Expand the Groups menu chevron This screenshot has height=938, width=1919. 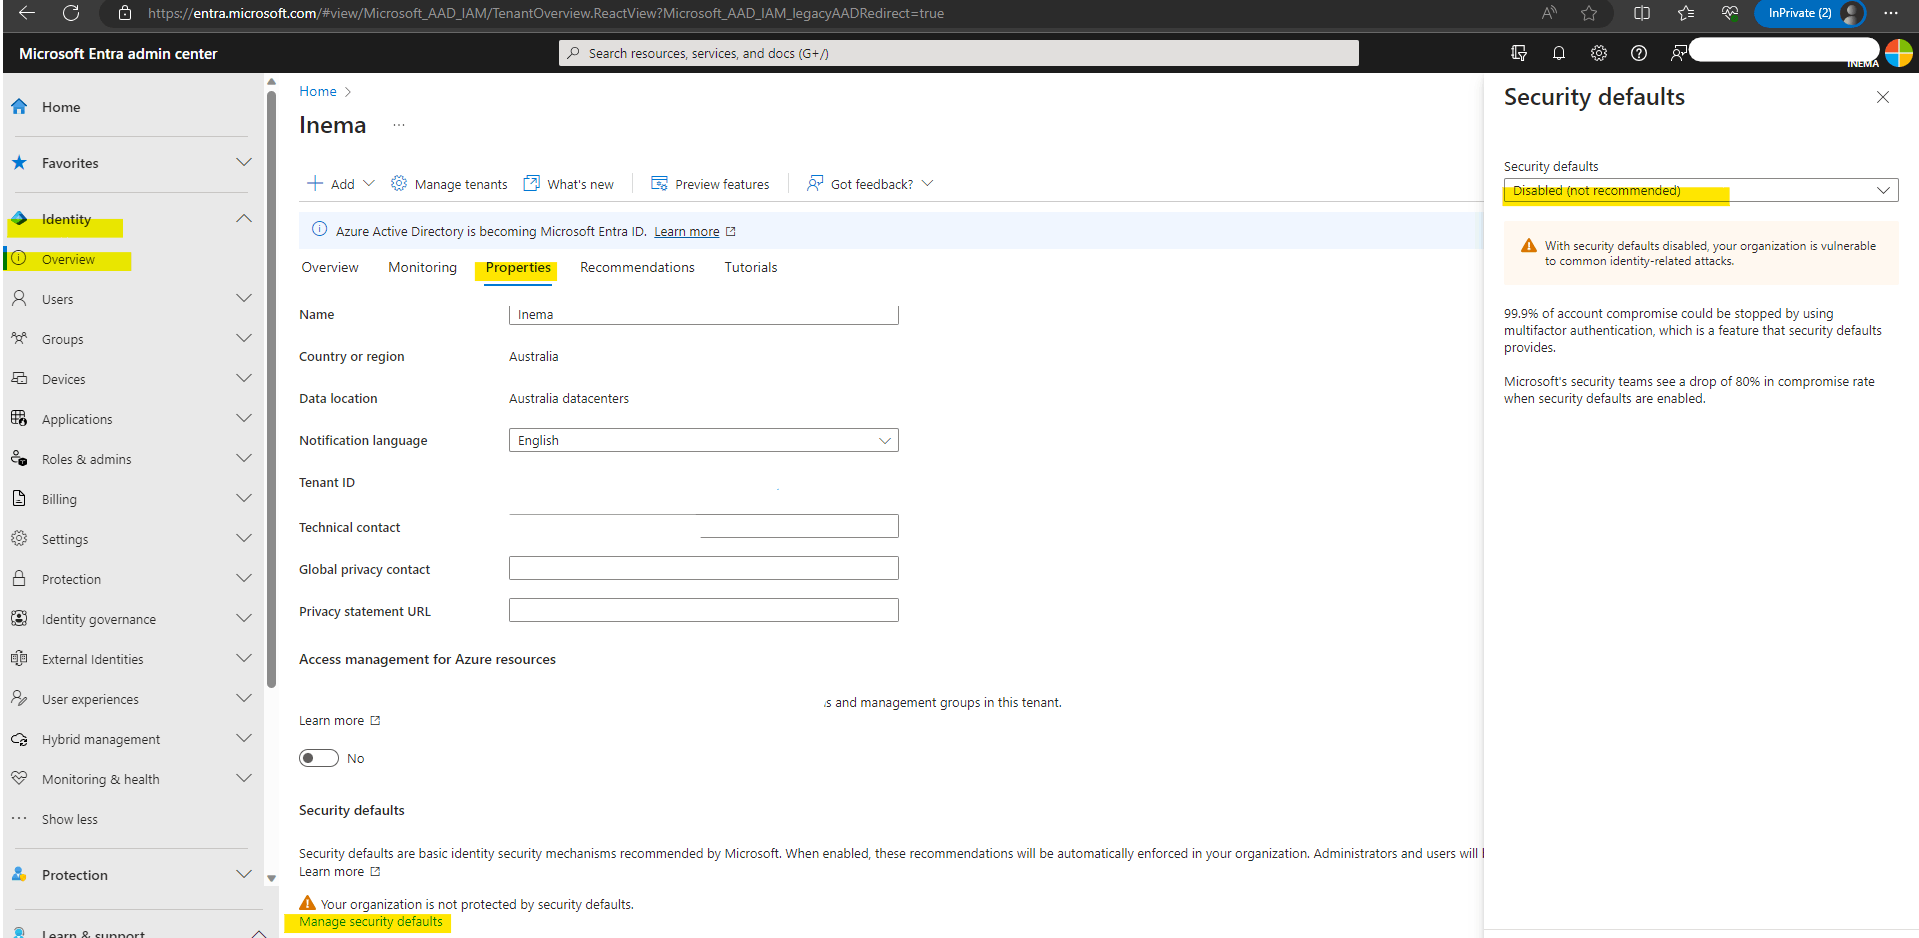coord(244,338)
